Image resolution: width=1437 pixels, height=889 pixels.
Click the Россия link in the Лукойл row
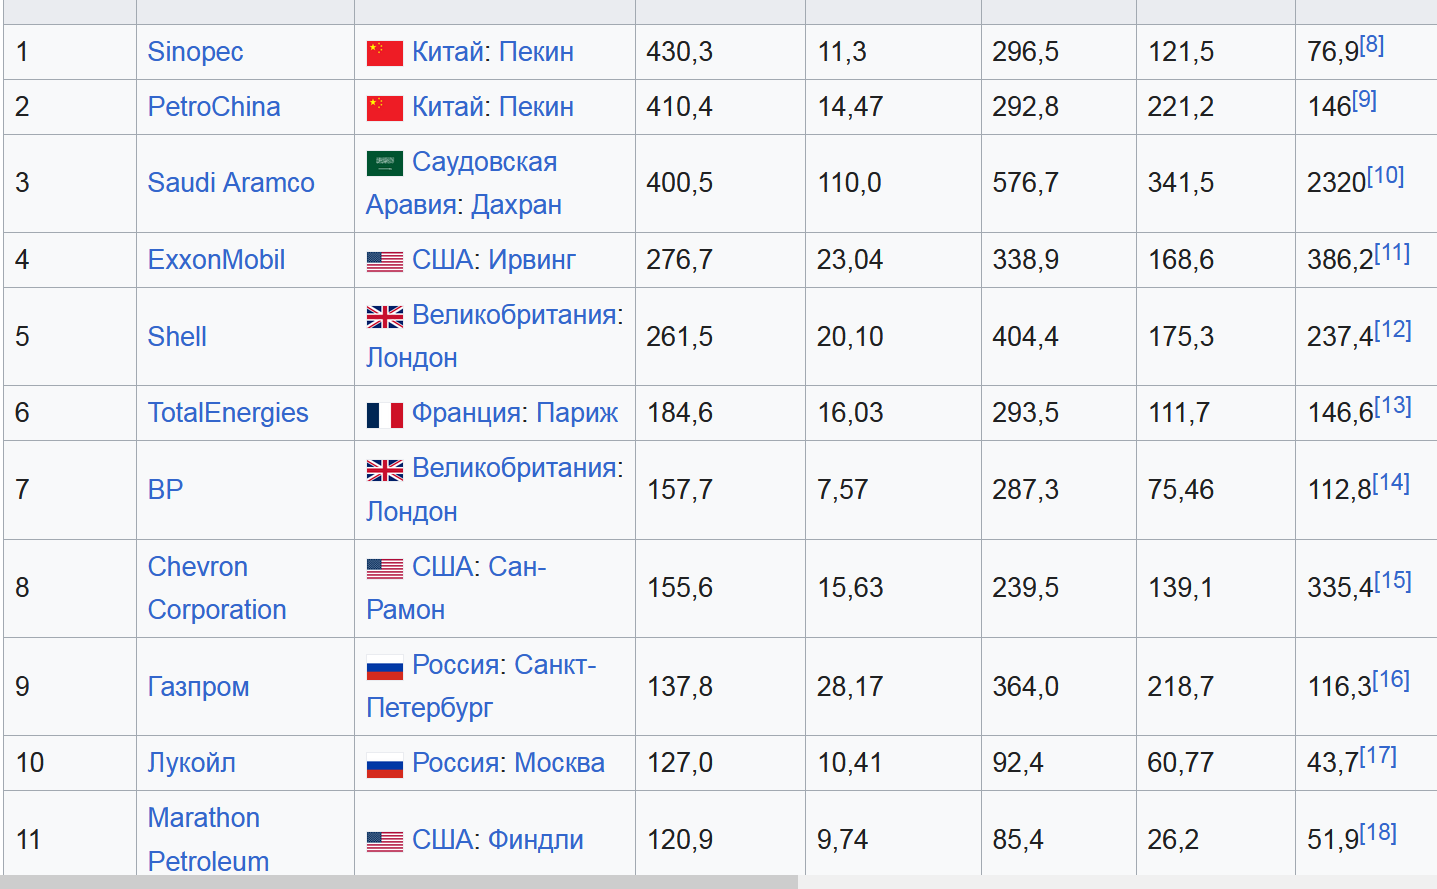pos(455,763)
